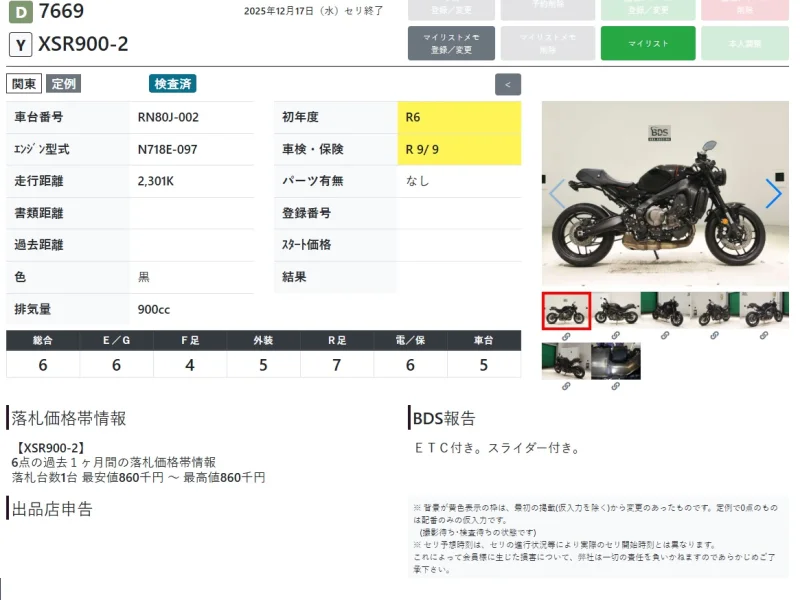Click the 本人調照 button
800x600 pixels.
745,43
